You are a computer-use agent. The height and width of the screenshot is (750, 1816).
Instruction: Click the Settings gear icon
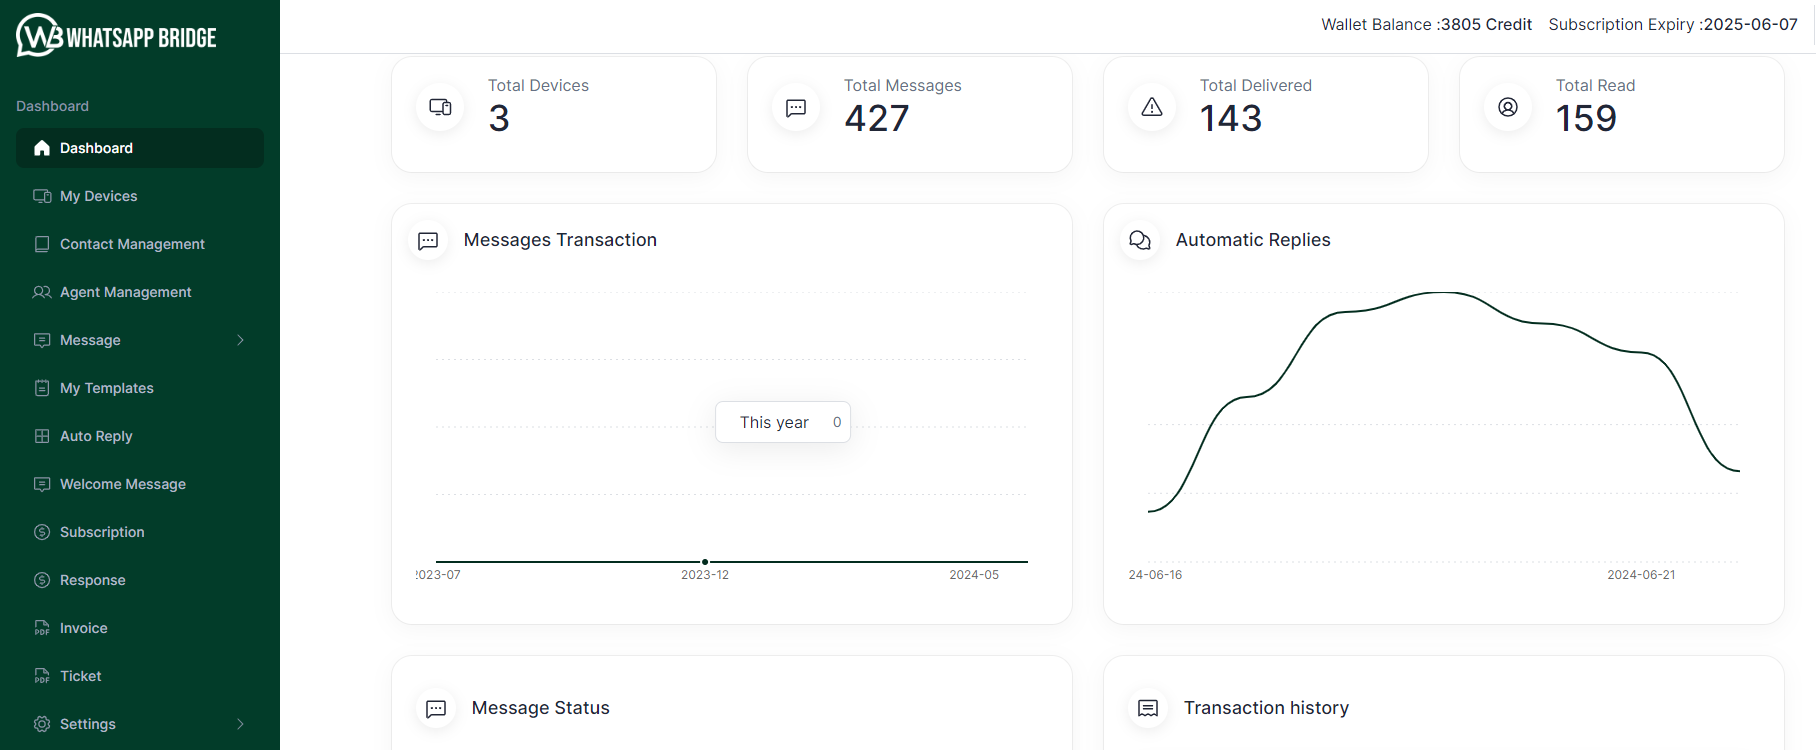[x=42, y=724]
